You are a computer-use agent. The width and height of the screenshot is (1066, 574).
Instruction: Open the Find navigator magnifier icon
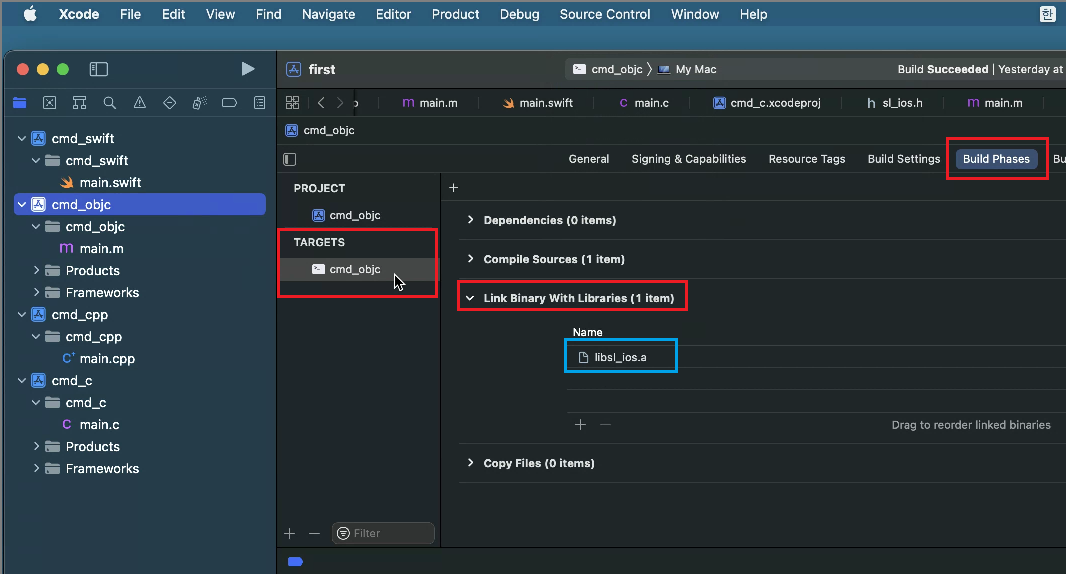pyautogui.click(x=109, y=103)
